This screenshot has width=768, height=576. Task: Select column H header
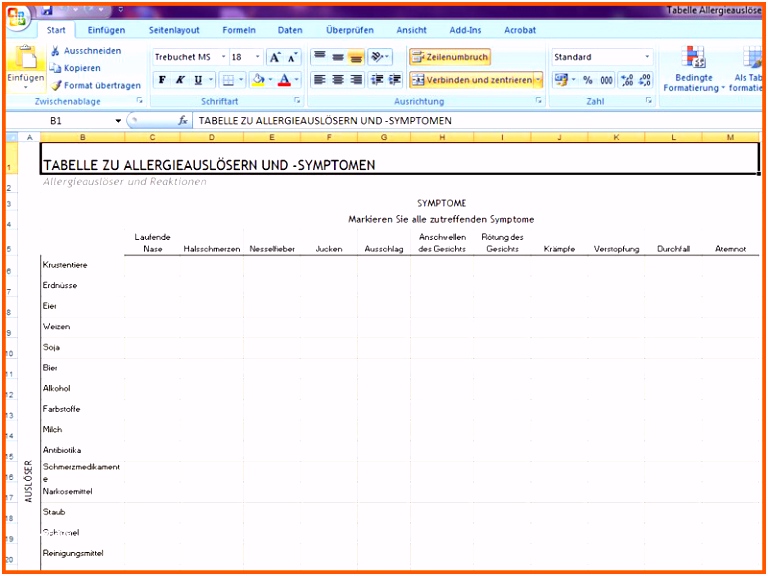click(x=442, y=137)
